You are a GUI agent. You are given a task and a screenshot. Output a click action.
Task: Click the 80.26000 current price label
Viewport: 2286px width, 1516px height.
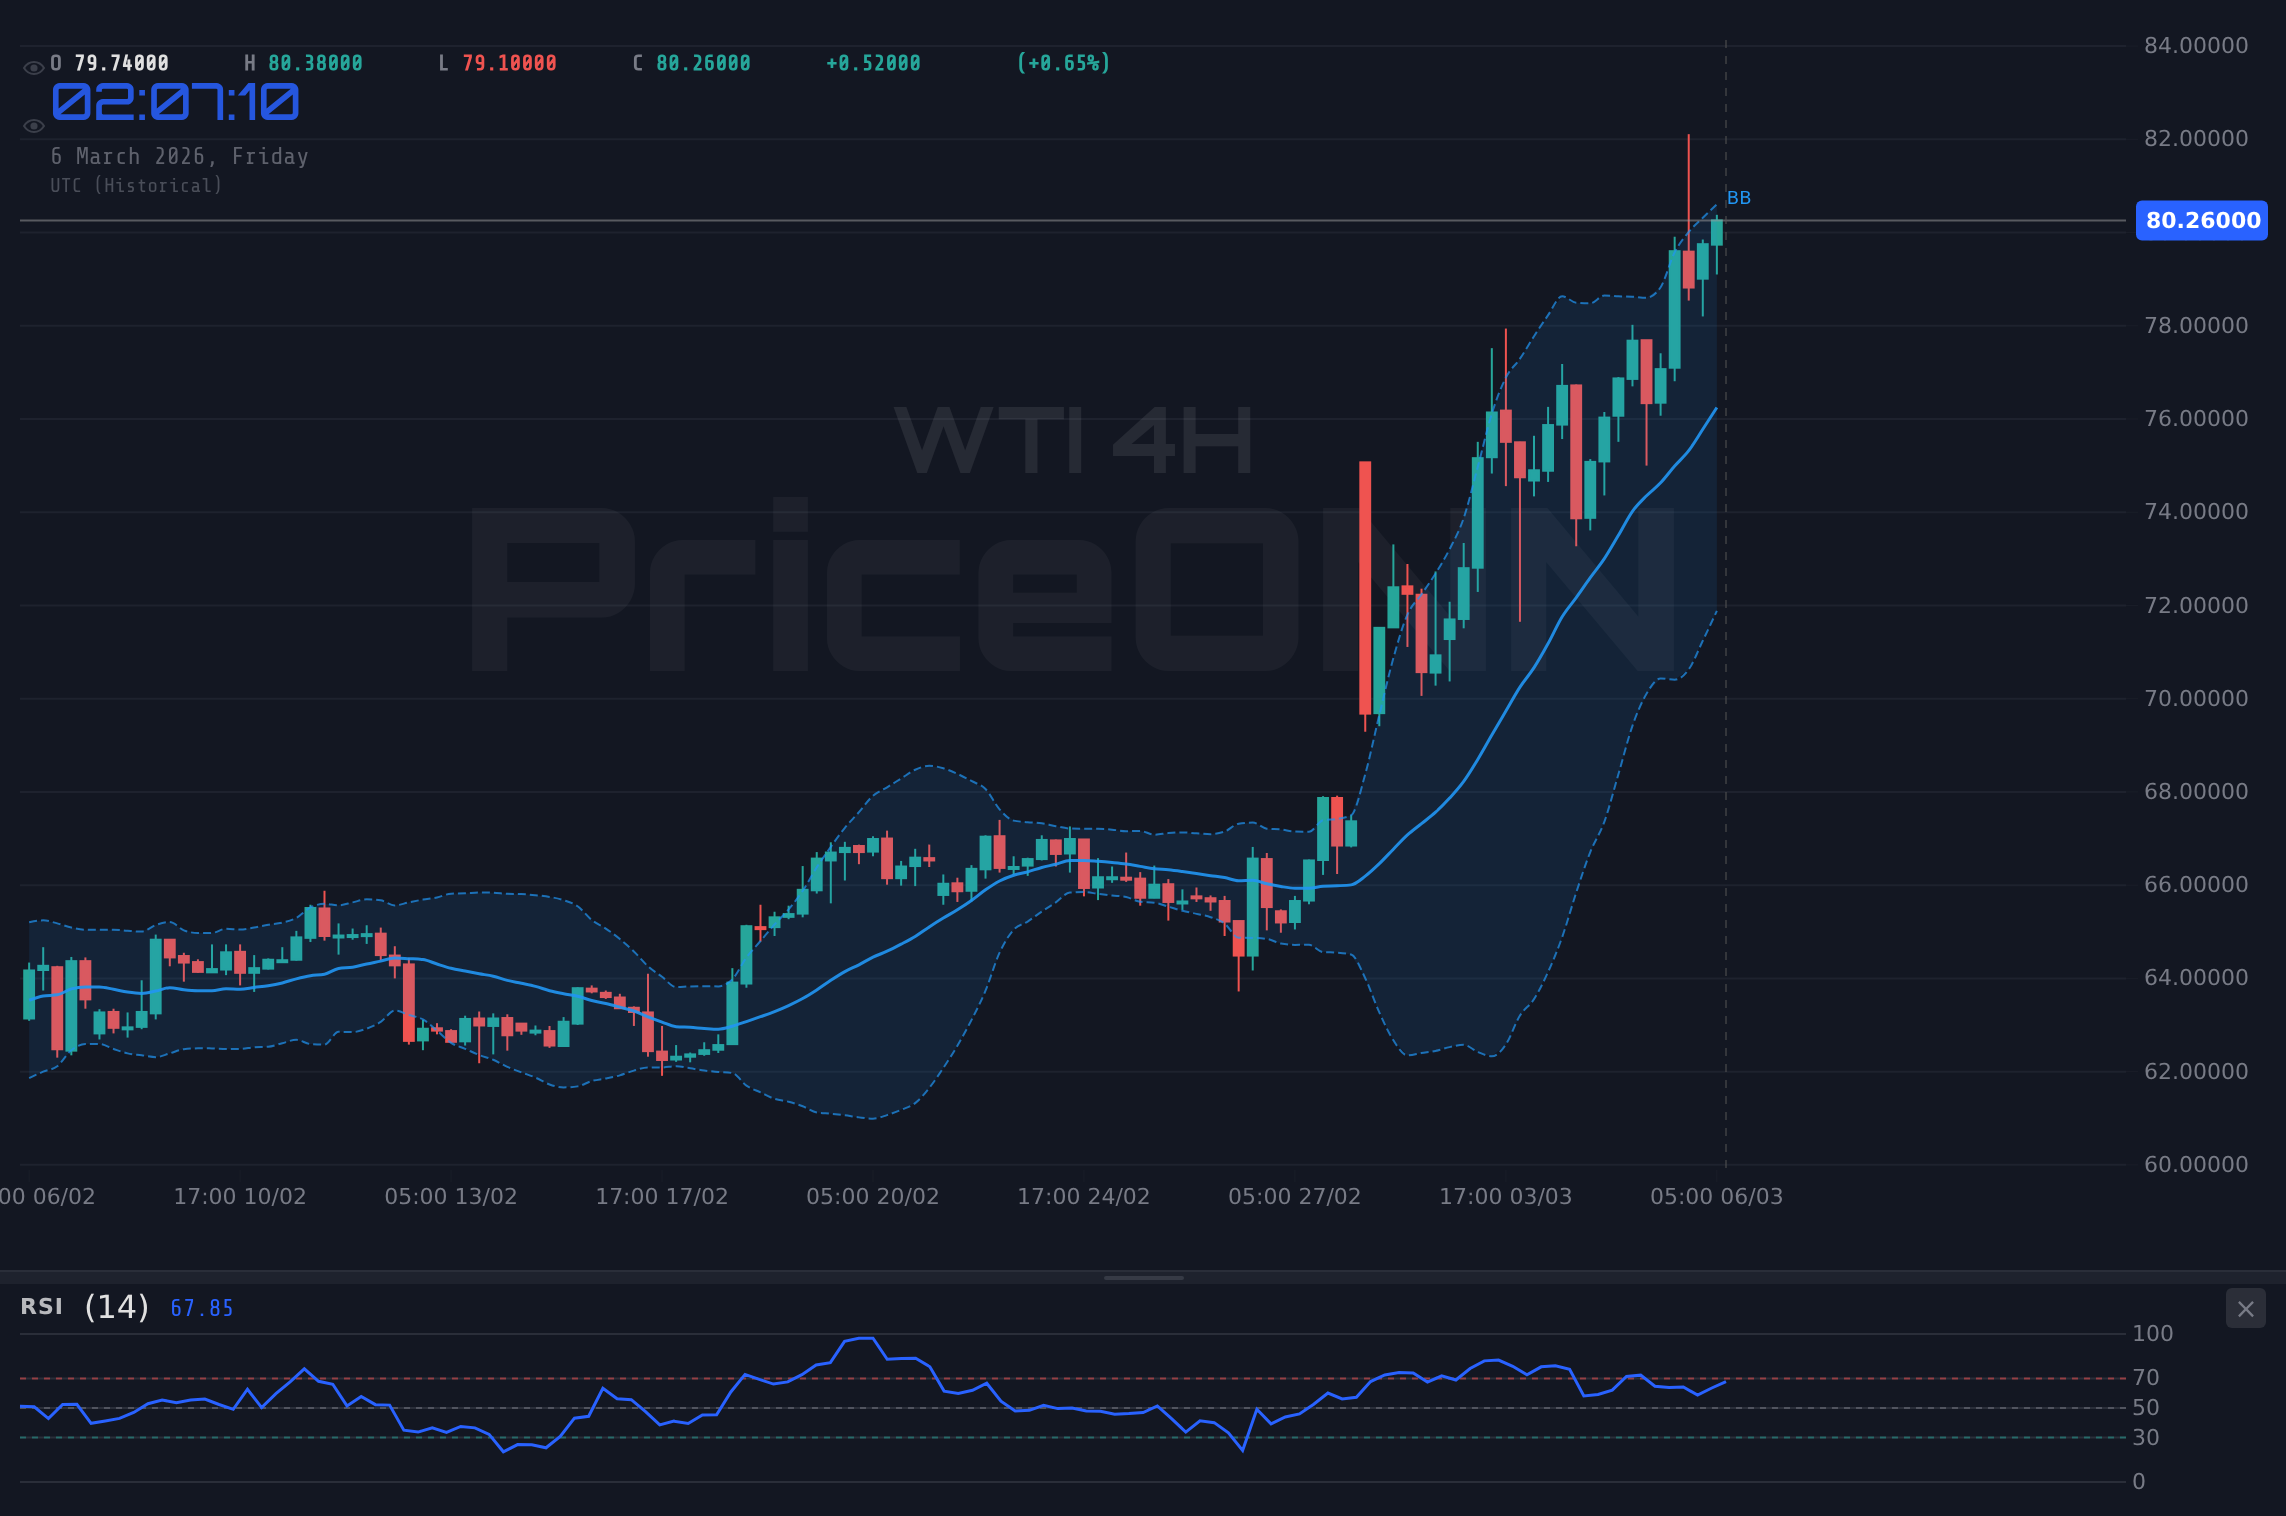[2202, 220]
